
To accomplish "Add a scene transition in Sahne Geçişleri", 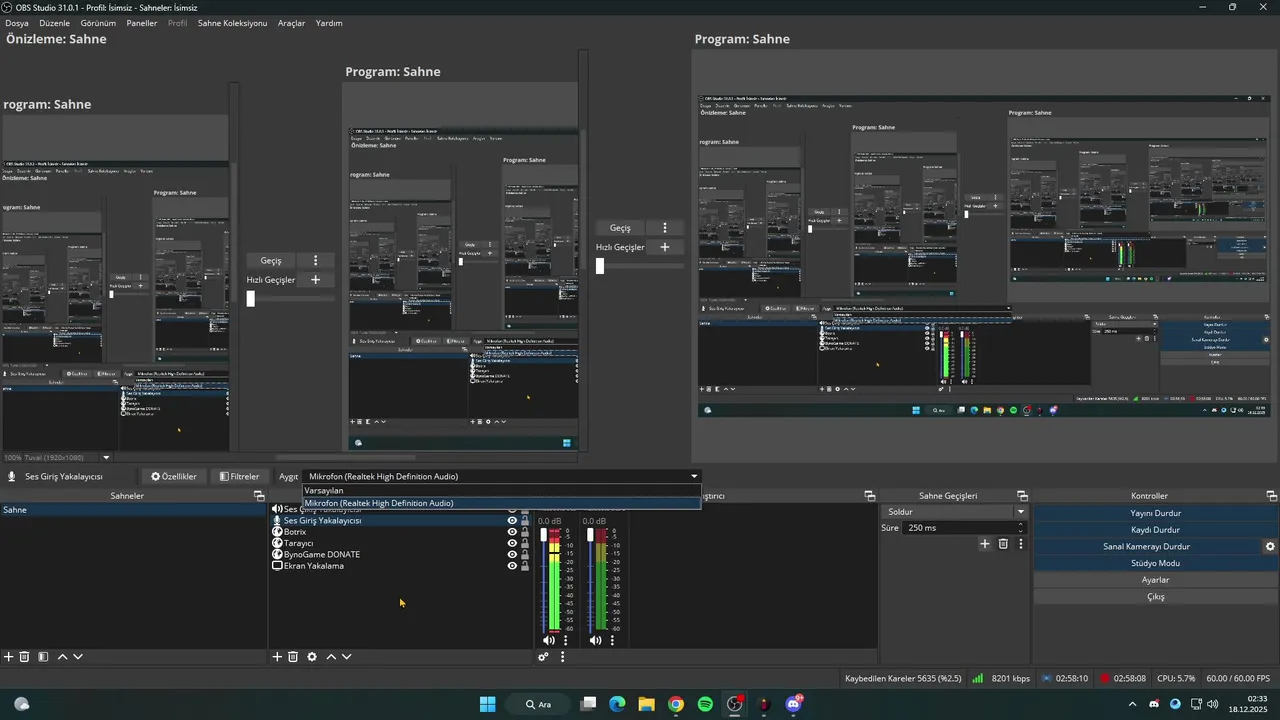I will (985, 544).
